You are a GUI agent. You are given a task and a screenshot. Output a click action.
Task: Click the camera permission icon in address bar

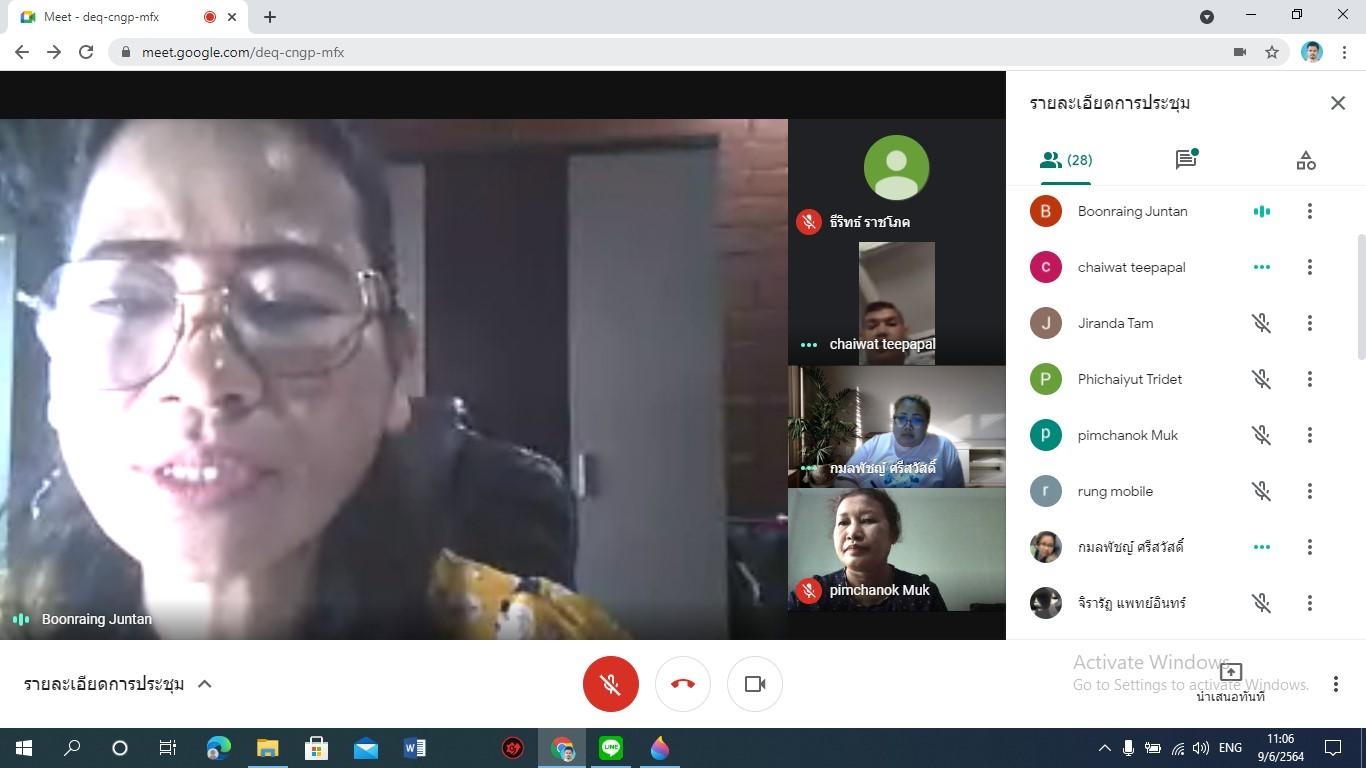click(1240, 52)
